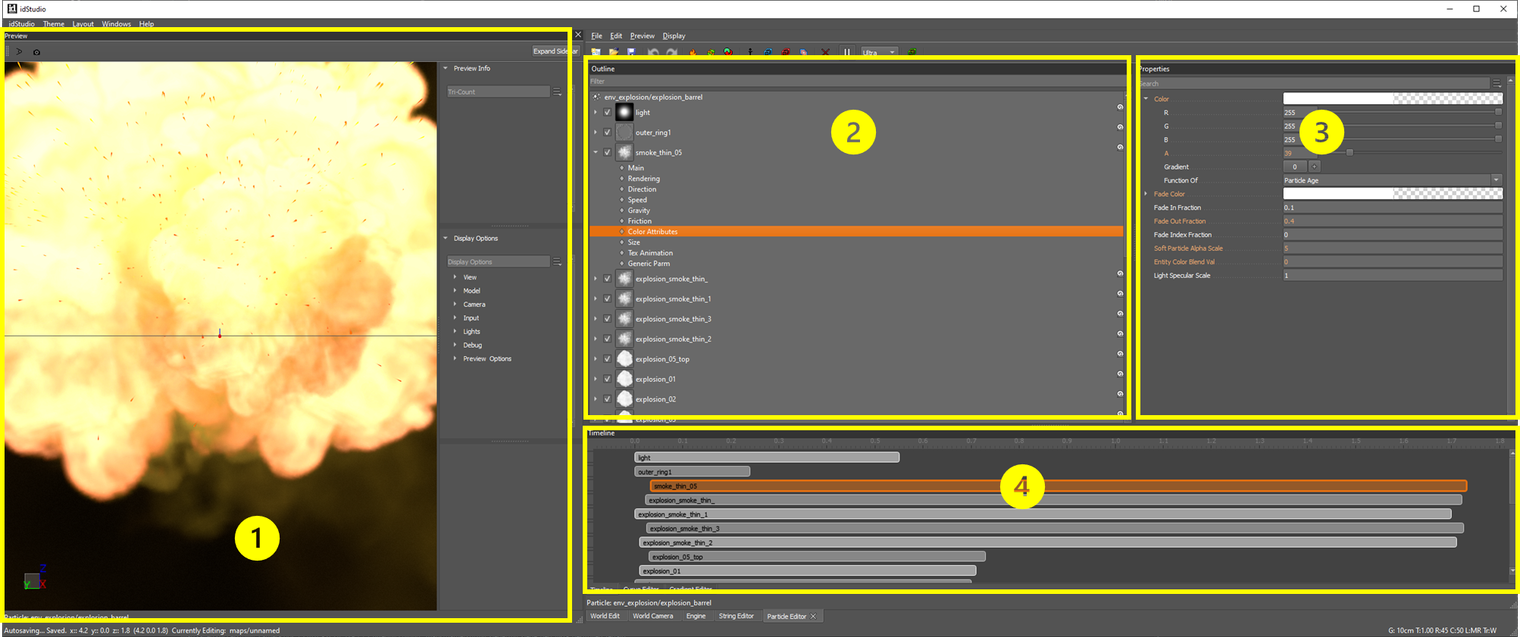Click the red X delete toolbar icon
The height and width of the screenshot is (637, 1520).
click(825, 52)
